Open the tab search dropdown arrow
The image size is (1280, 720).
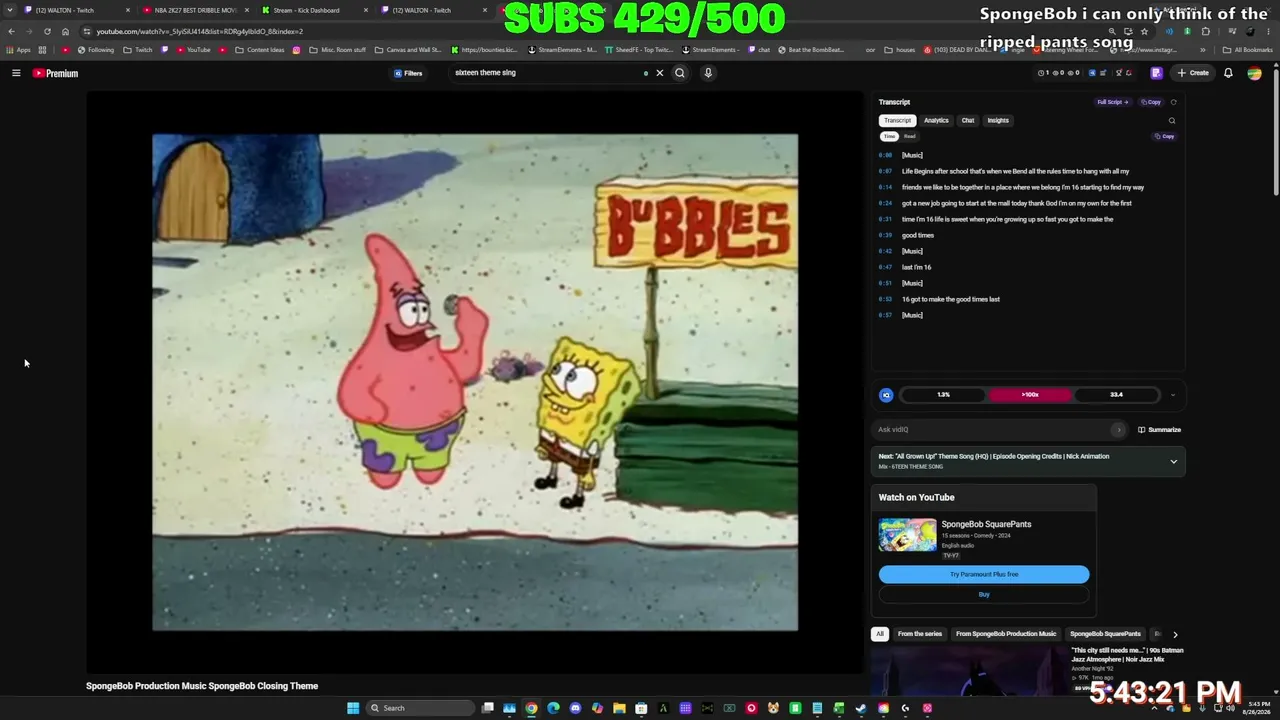pos(10,10)
